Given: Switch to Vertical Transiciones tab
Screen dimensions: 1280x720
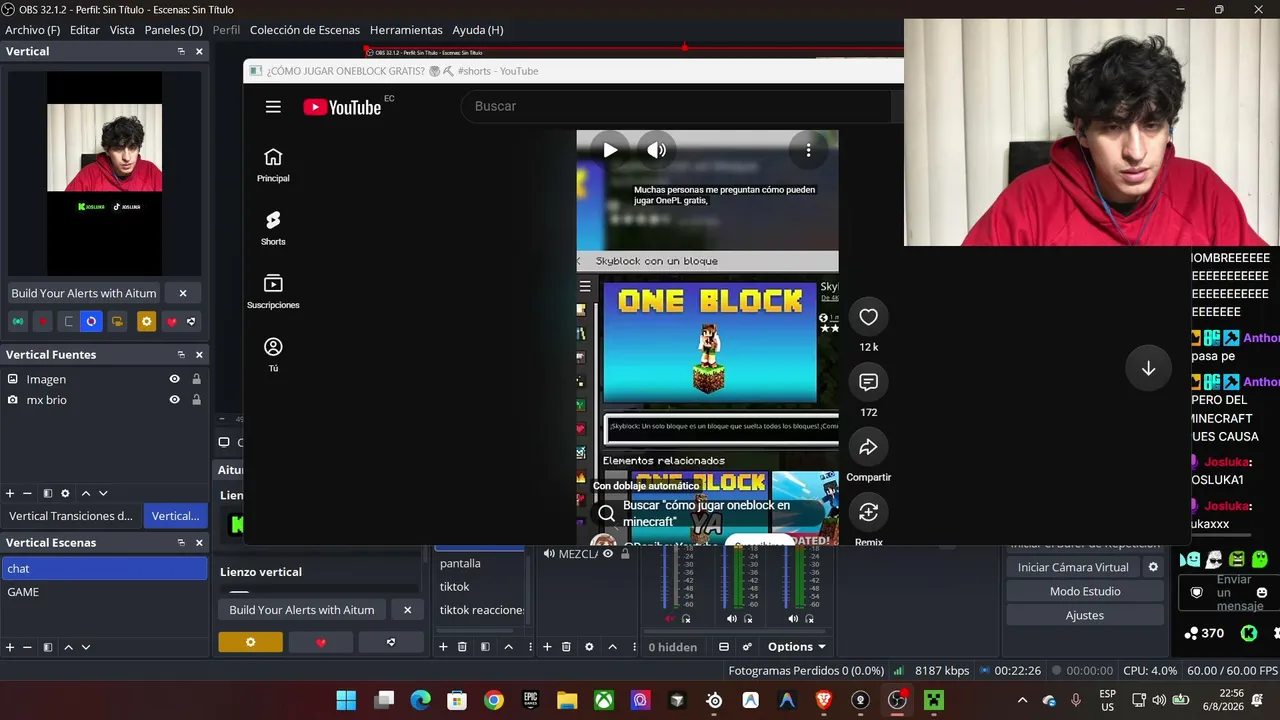Looking at the screenshot, I should click(71, 516).
